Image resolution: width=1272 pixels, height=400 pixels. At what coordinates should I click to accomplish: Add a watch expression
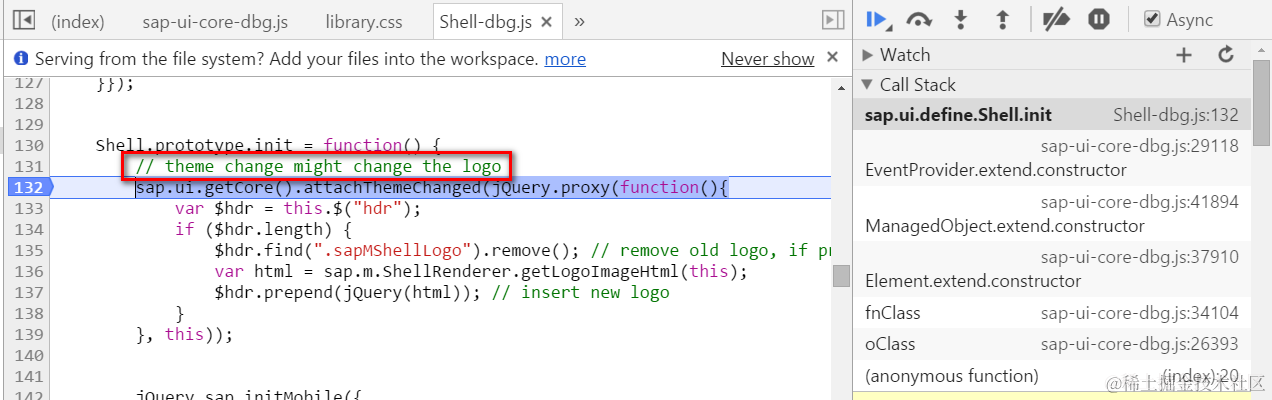[x=1184, y=55]
